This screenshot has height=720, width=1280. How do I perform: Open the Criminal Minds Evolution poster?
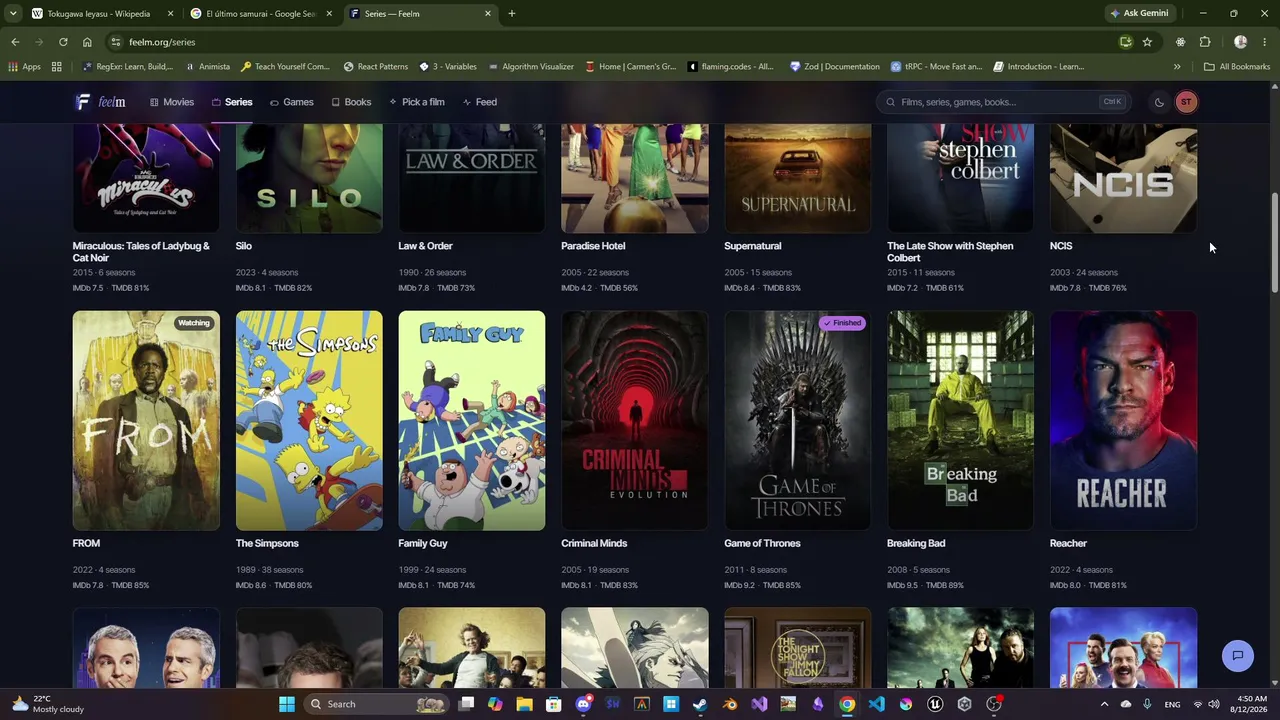pyautogui.click(x=635, y=420)
